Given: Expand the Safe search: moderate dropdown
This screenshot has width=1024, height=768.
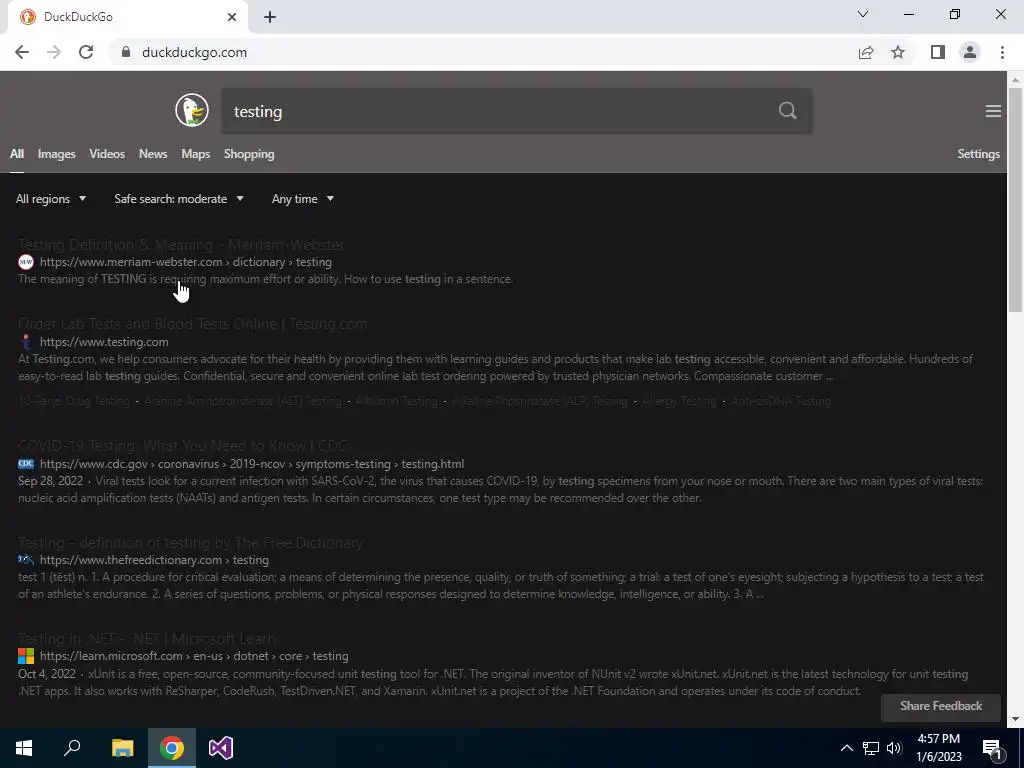Looking at the screenshot, I should click(x=179, y=199).
